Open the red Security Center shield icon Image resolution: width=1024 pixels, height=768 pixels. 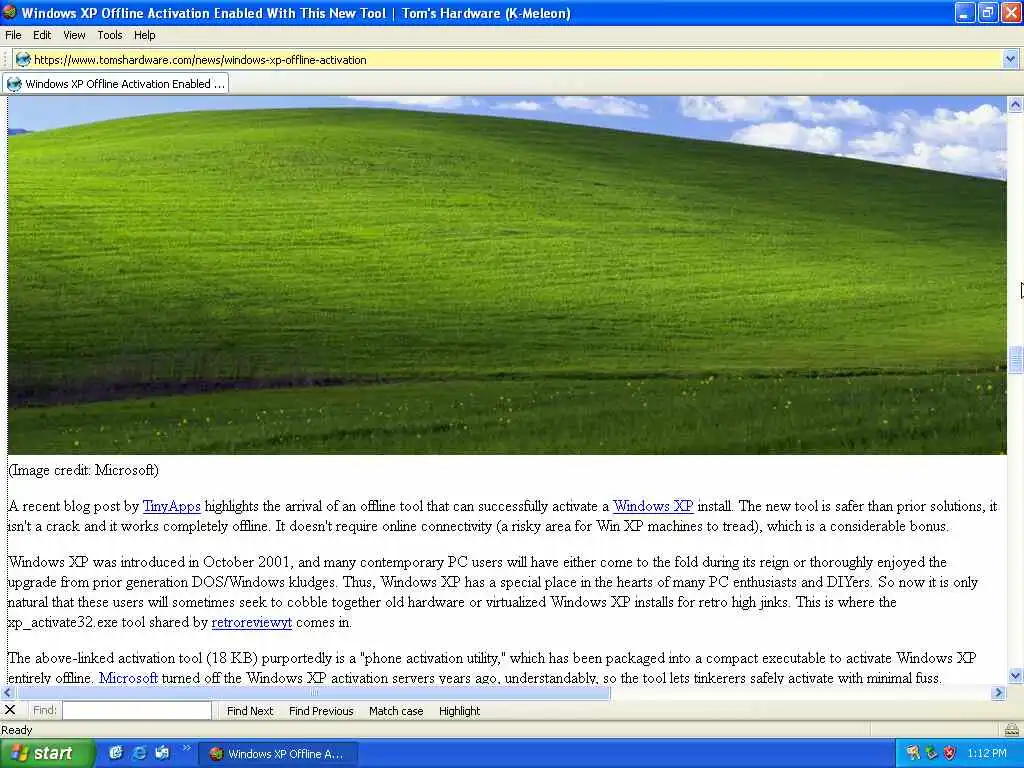[x=950, y=753]
